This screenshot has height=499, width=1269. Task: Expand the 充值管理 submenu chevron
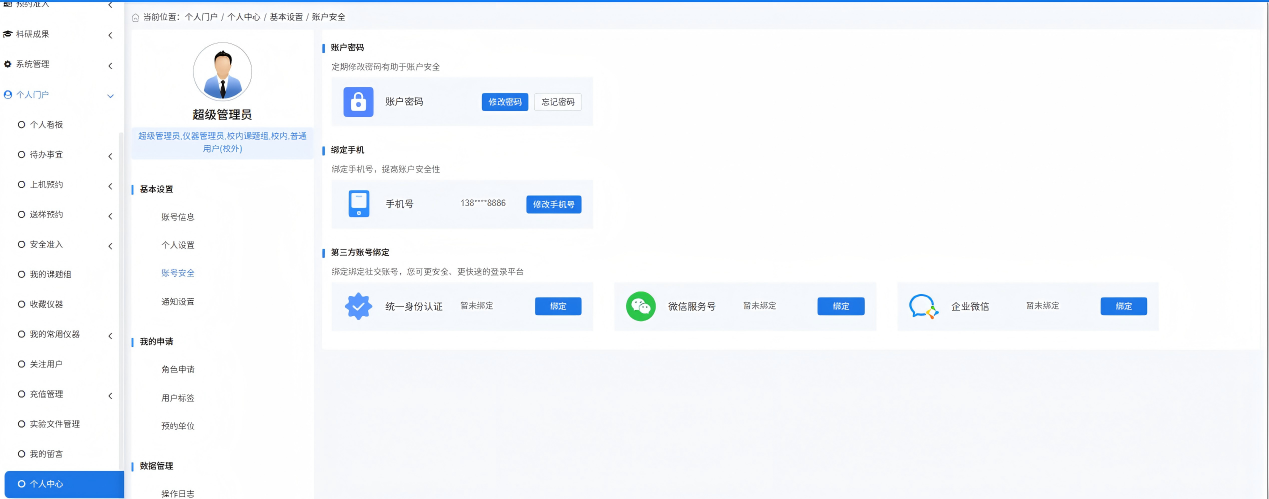tap(110, 395)
